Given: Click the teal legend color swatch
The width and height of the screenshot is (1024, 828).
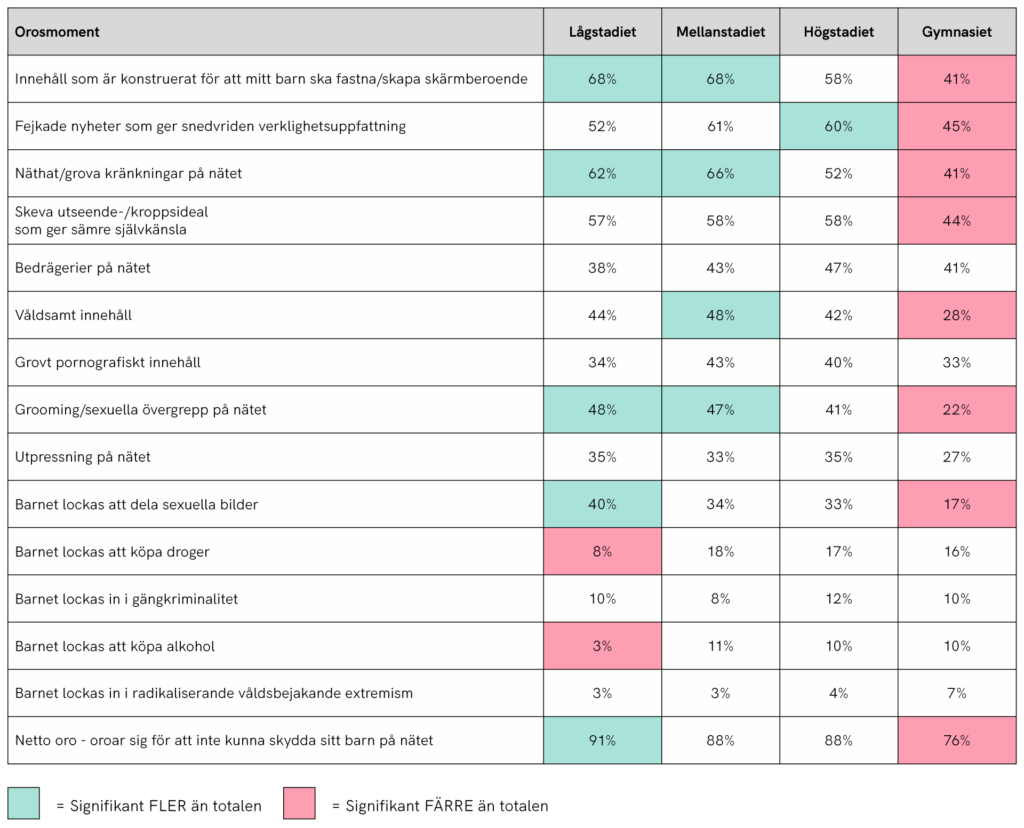Looking at the screenshot, I should pos(24,803).
